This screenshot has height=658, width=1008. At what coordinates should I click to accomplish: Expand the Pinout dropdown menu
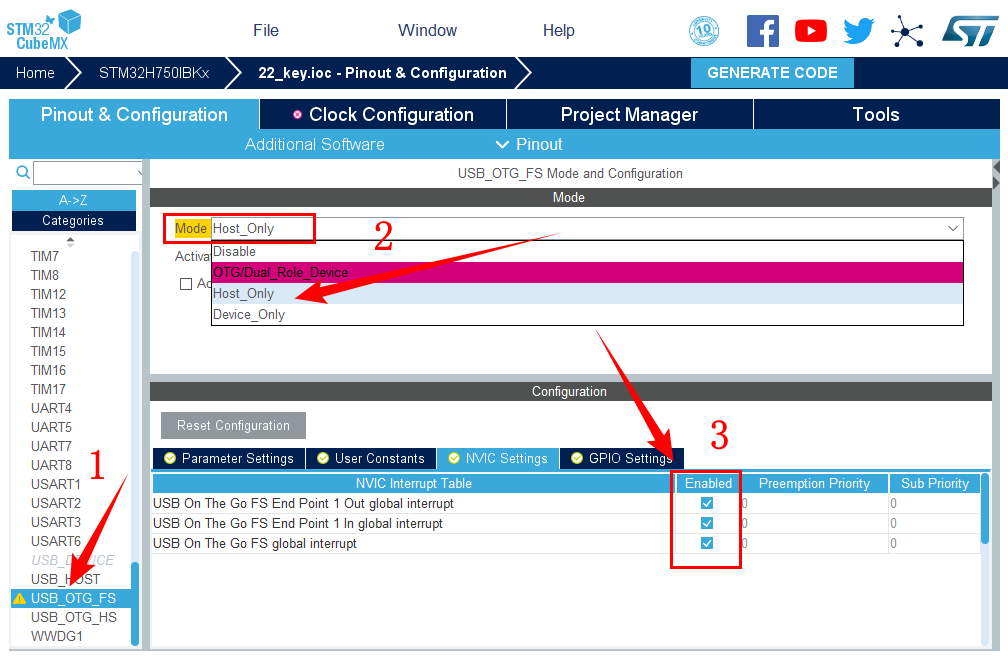point(529,145)
